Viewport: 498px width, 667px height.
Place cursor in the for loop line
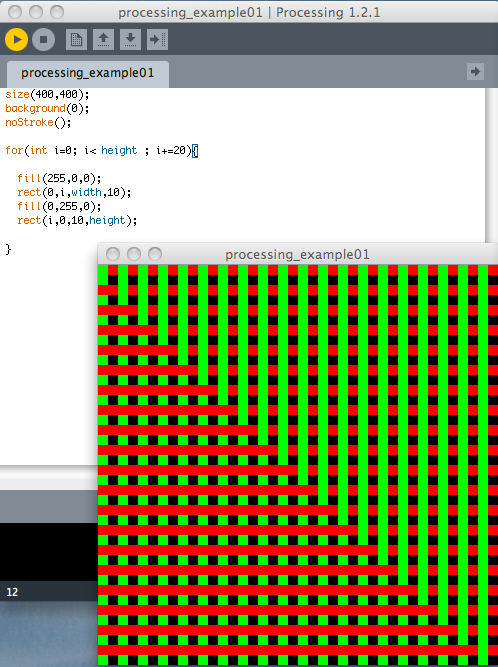pyautogui.click(x=102, y=151)
